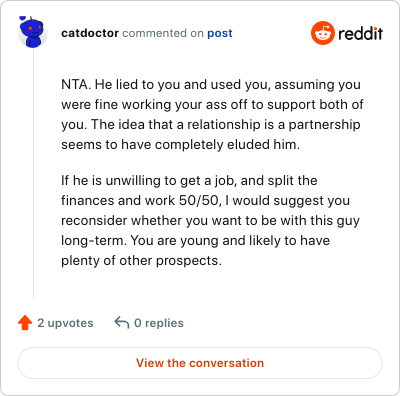Viewport: 400px width, 396px height.
Task: Click the line "seems to have completely eluded him."
Action: 181,145
